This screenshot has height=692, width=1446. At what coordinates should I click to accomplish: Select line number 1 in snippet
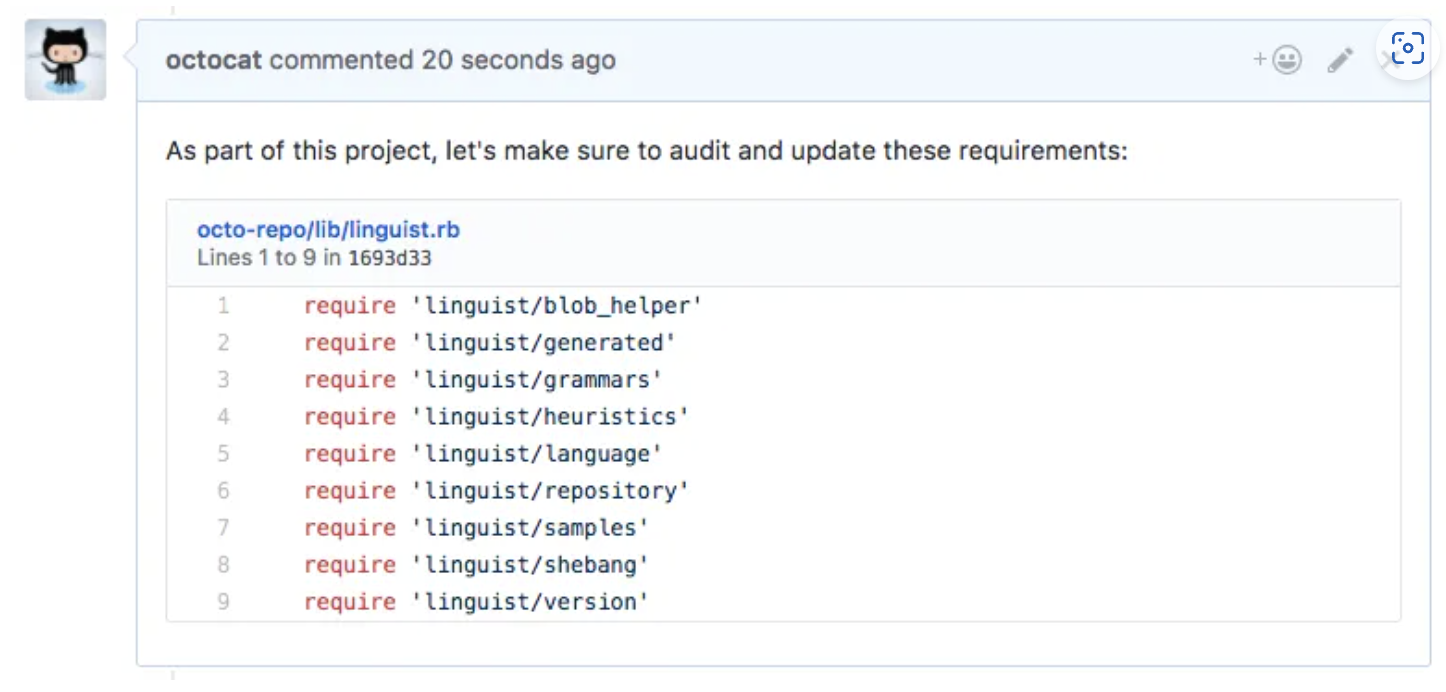pyautogui.click(x=223, y=306)
